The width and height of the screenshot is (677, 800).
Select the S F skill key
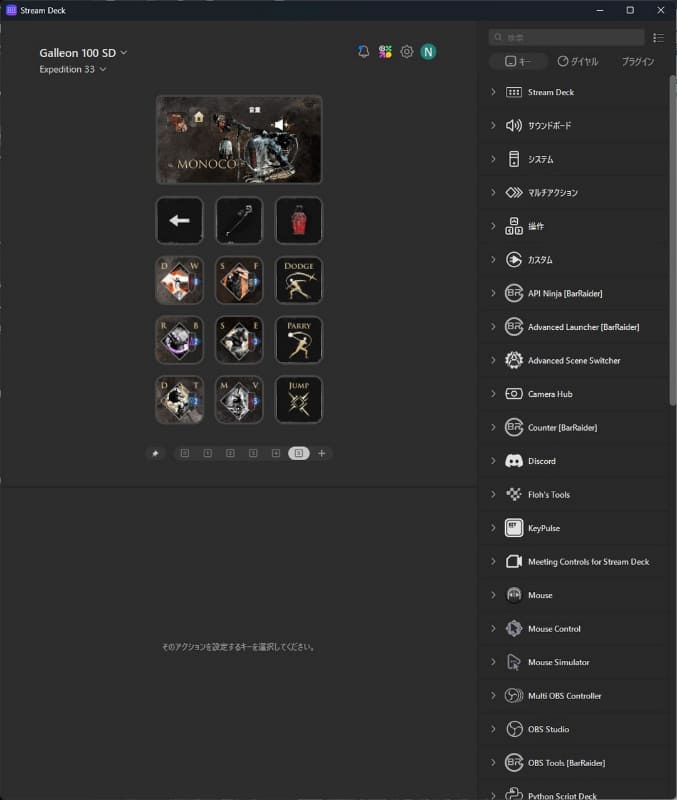coord(239,280)
